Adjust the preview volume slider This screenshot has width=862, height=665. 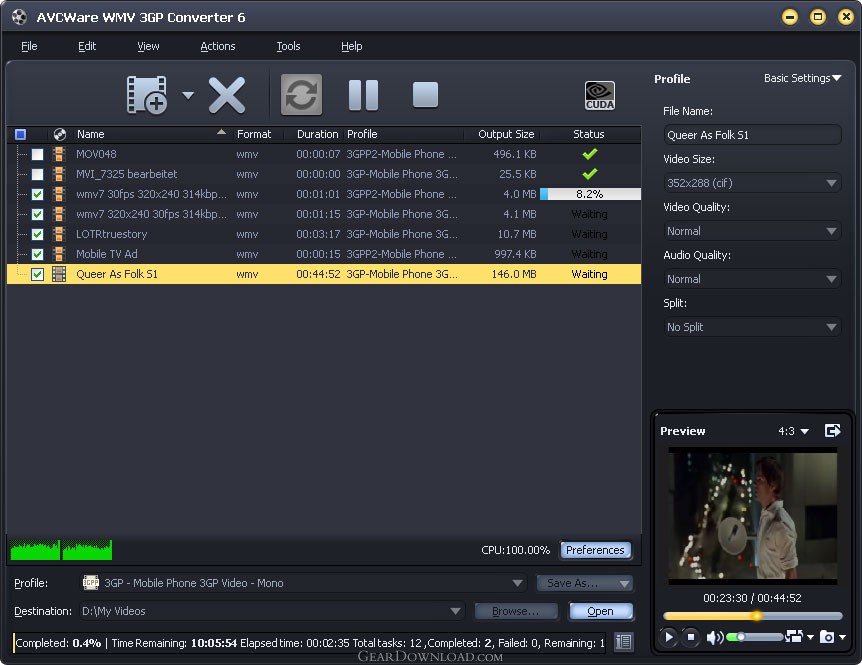click(x=754, y=637)
